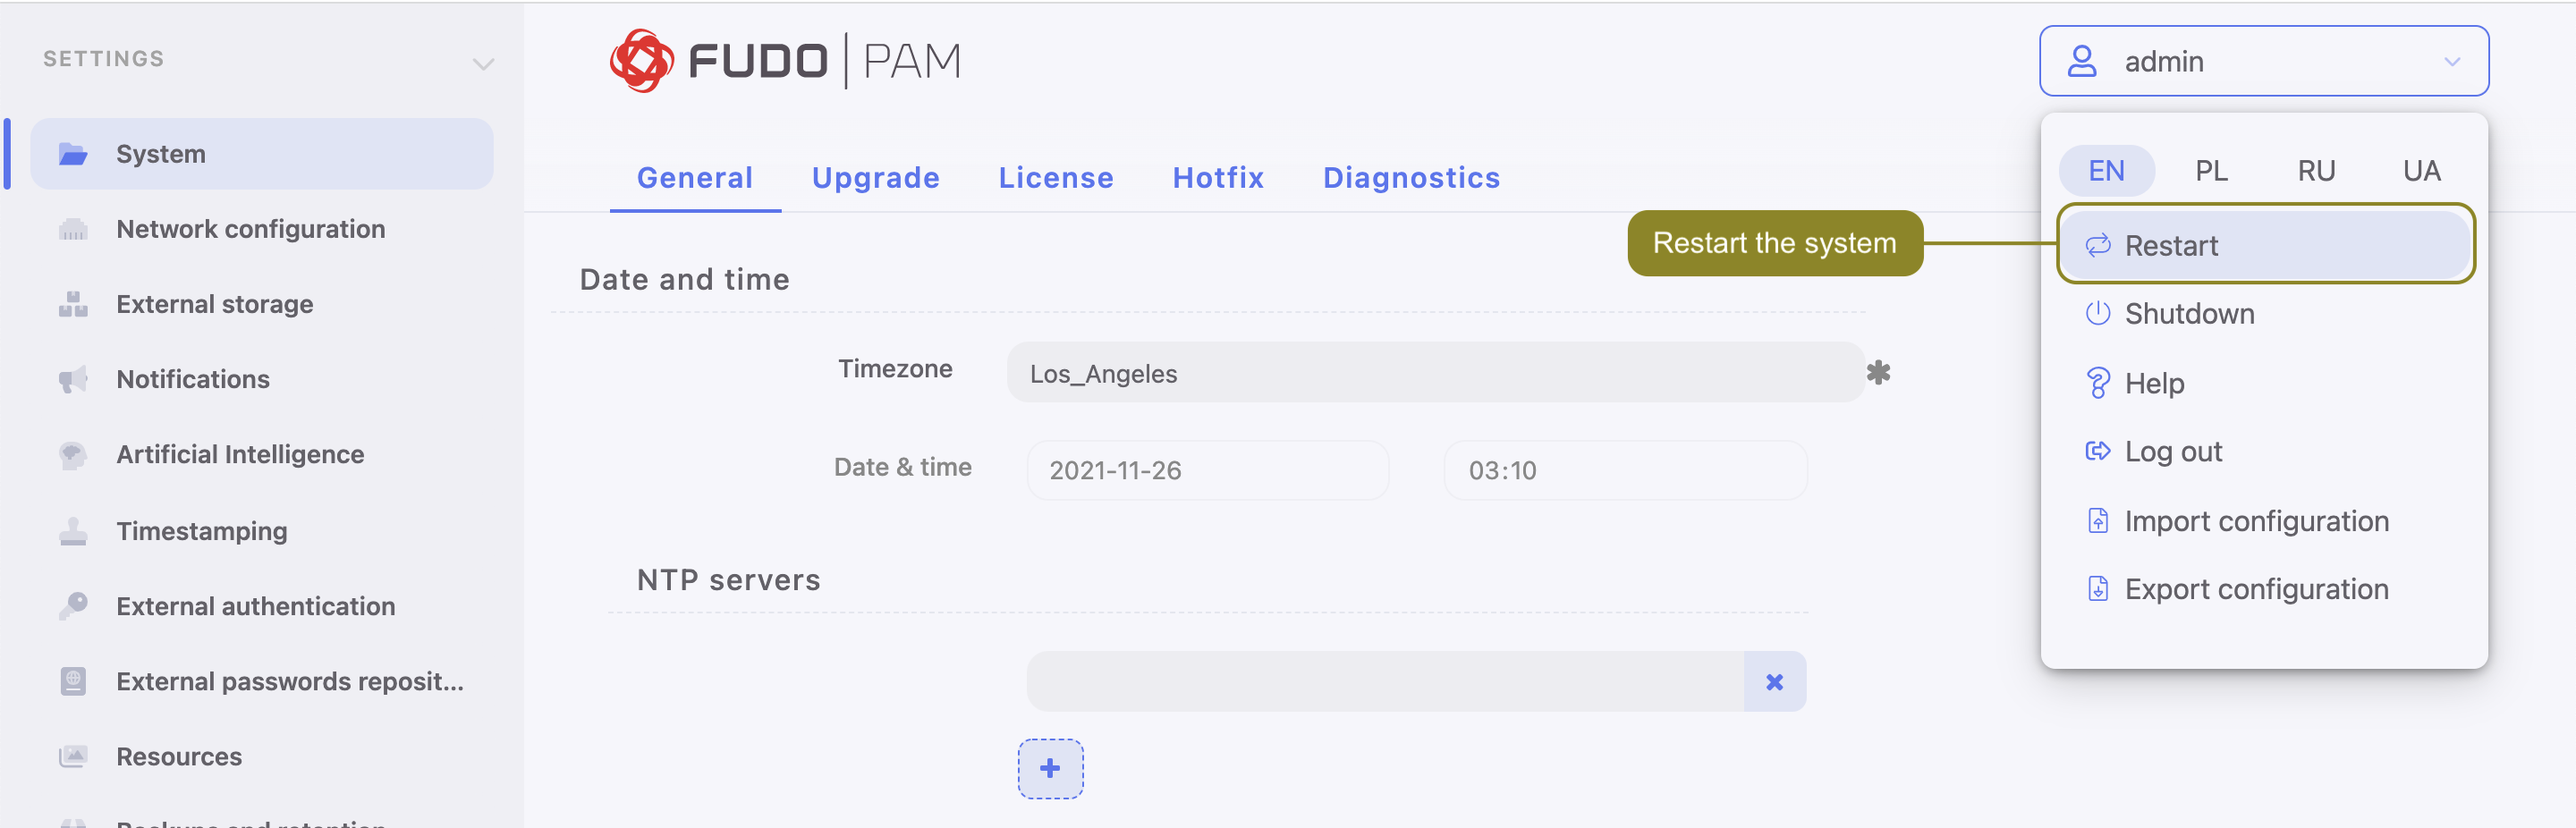2576x828 pixels.
Task: Select the EN language option
Action: coord(2107,170)
